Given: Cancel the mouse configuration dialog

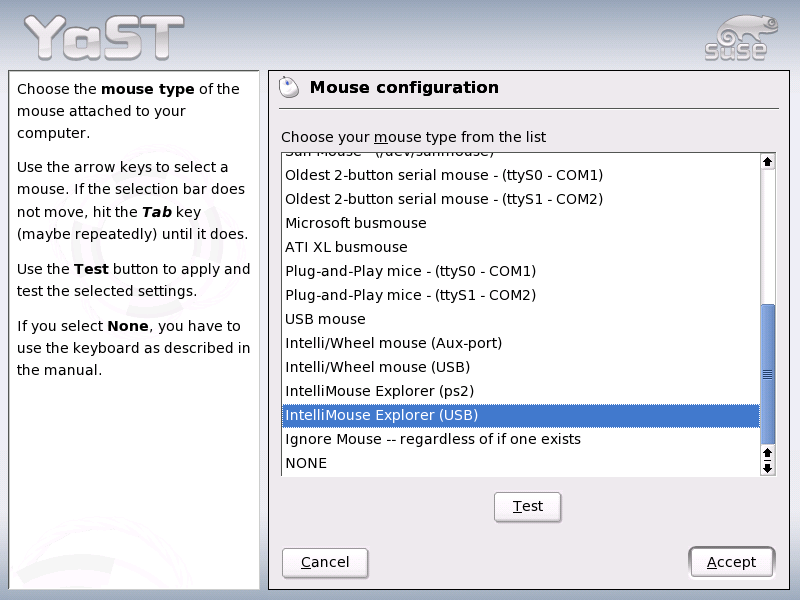Looking at the screenshot, I should 325,562.
